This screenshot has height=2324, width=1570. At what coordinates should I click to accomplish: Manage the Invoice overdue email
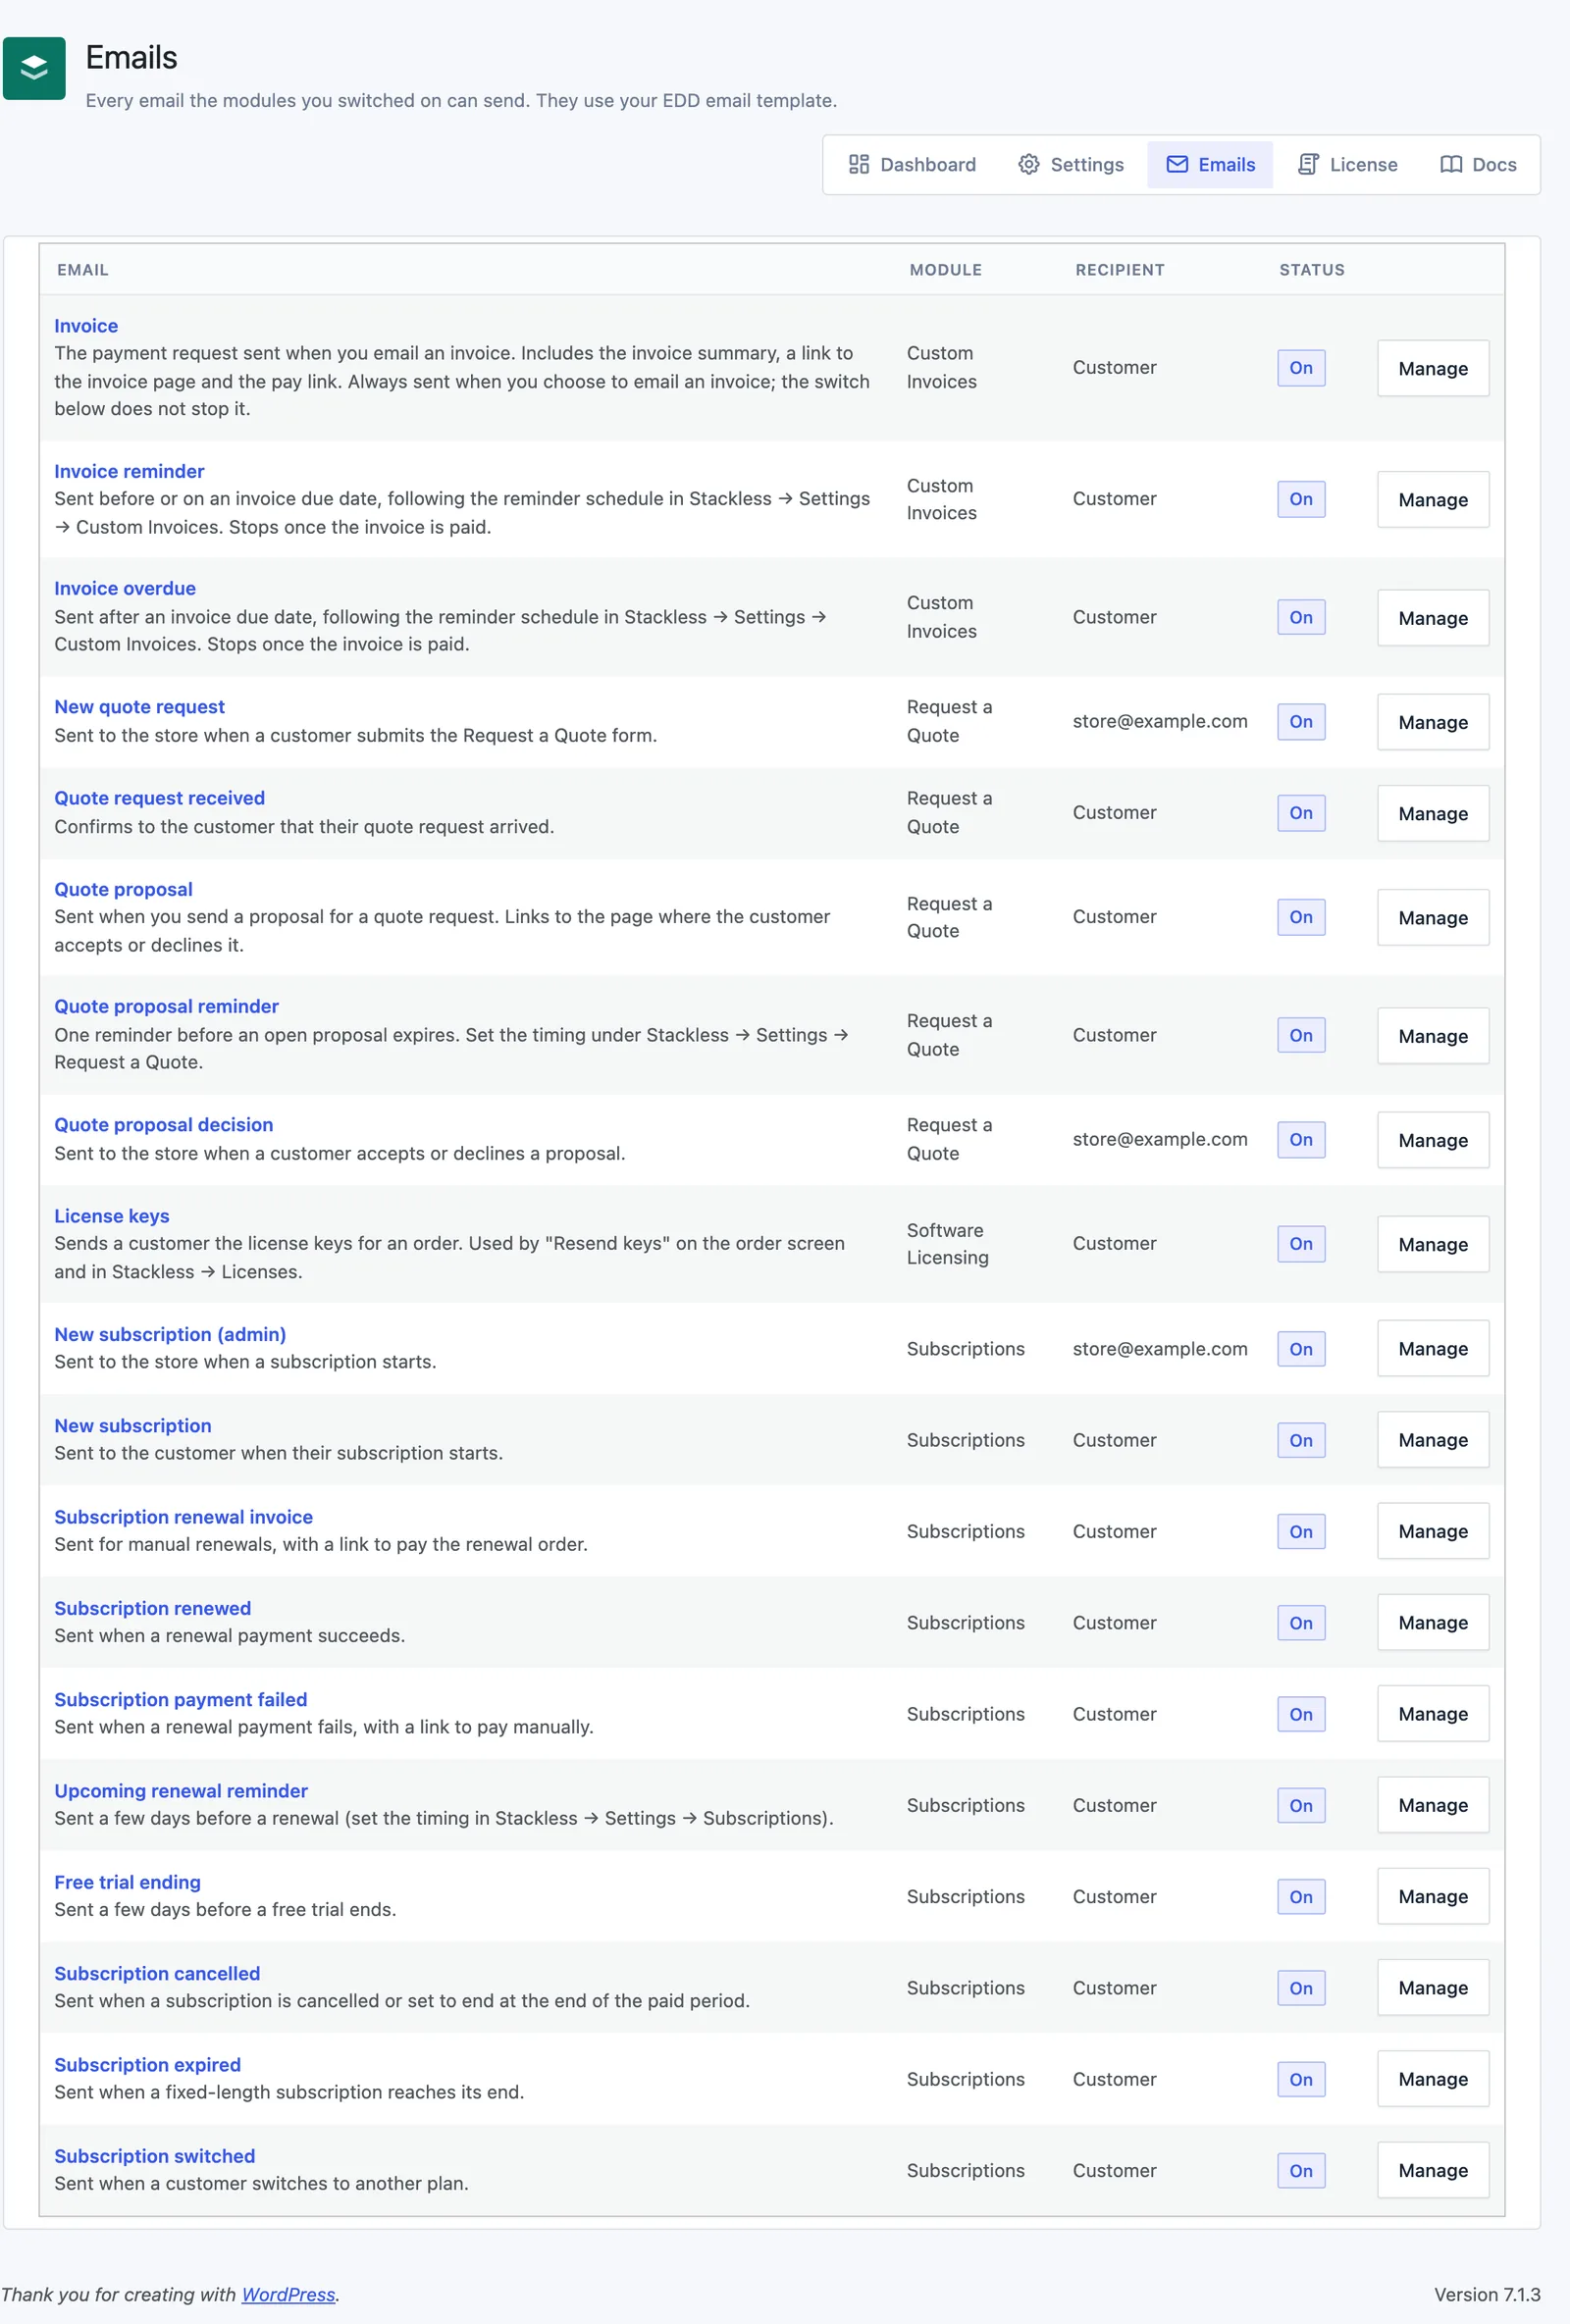(x=1433, y=618)
